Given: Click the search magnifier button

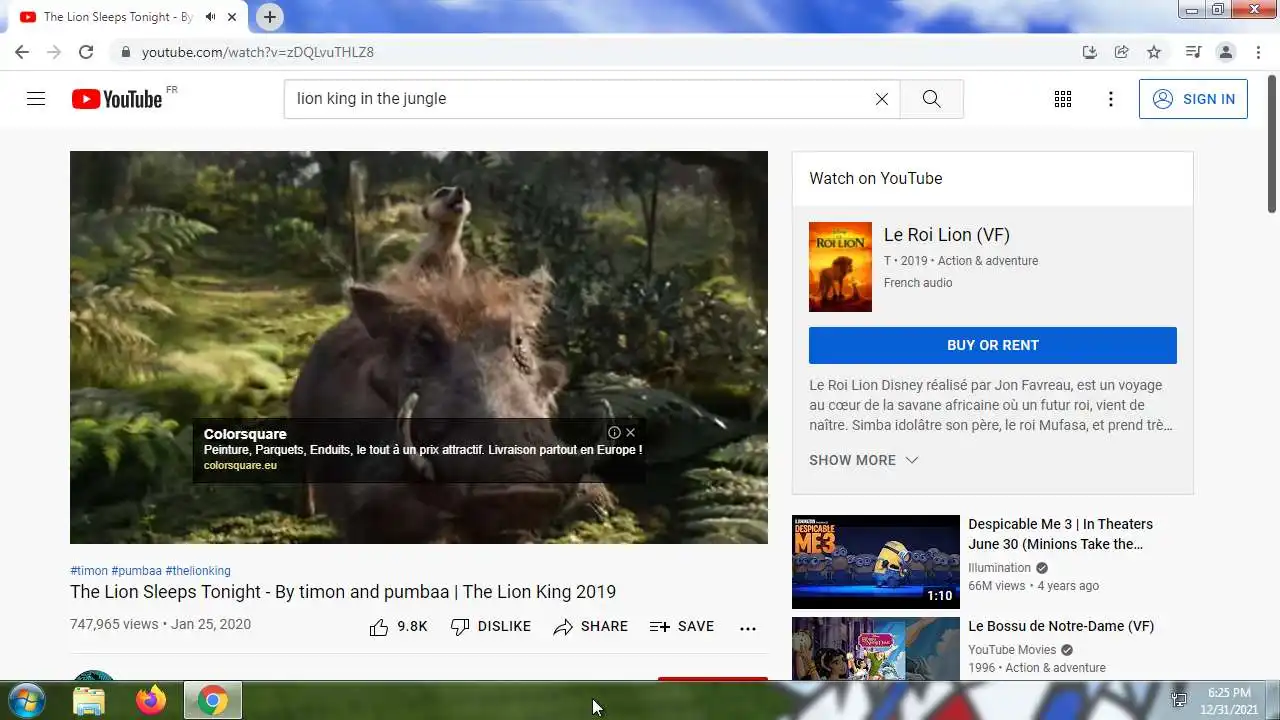Looking at the screenshot, I should [931, 99].
